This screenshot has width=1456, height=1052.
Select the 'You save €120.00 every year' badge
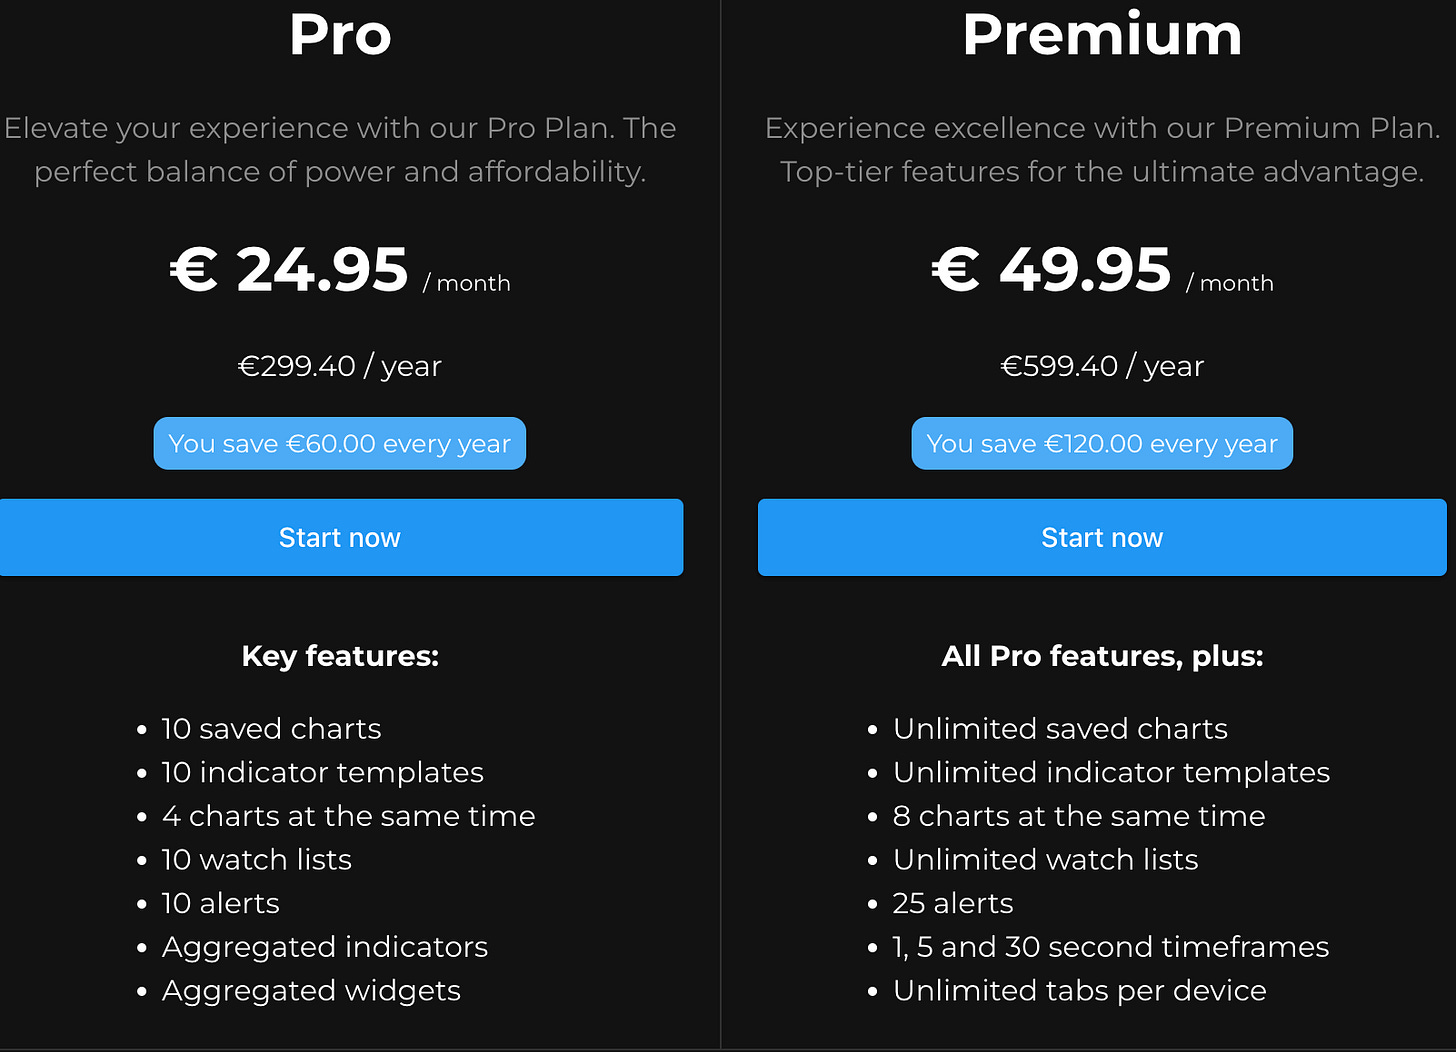click(x=1101, y=443)
